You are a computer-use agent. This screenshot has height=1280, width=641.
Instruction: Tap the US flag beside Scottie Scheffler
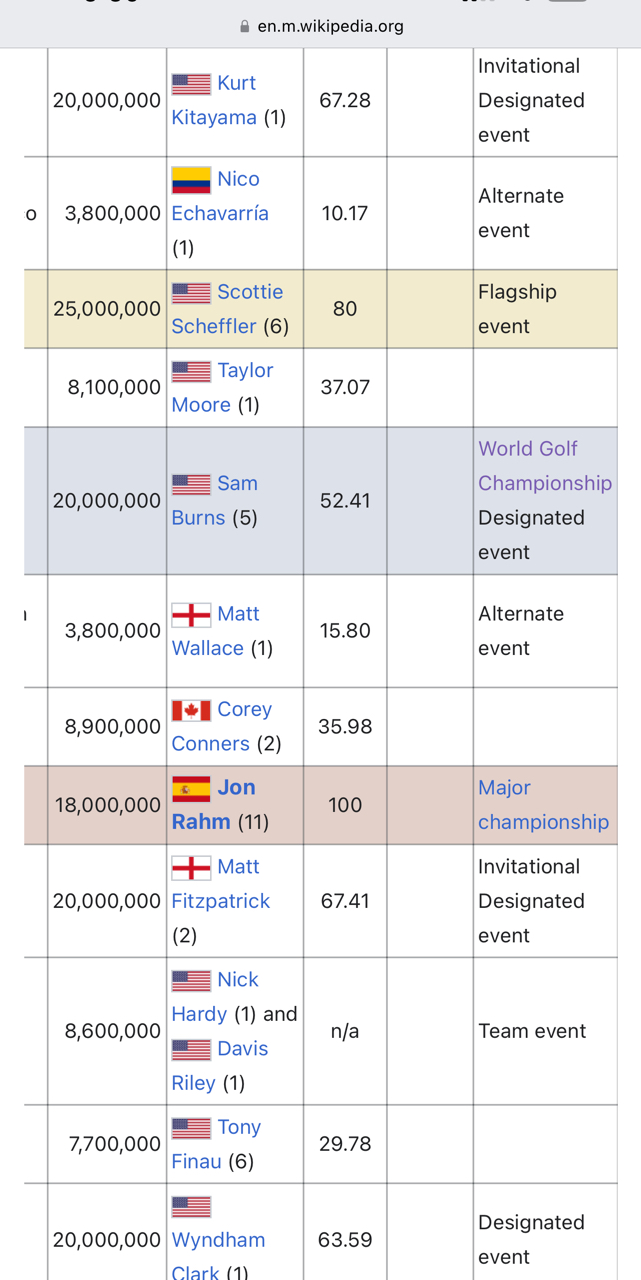(191, 293)
